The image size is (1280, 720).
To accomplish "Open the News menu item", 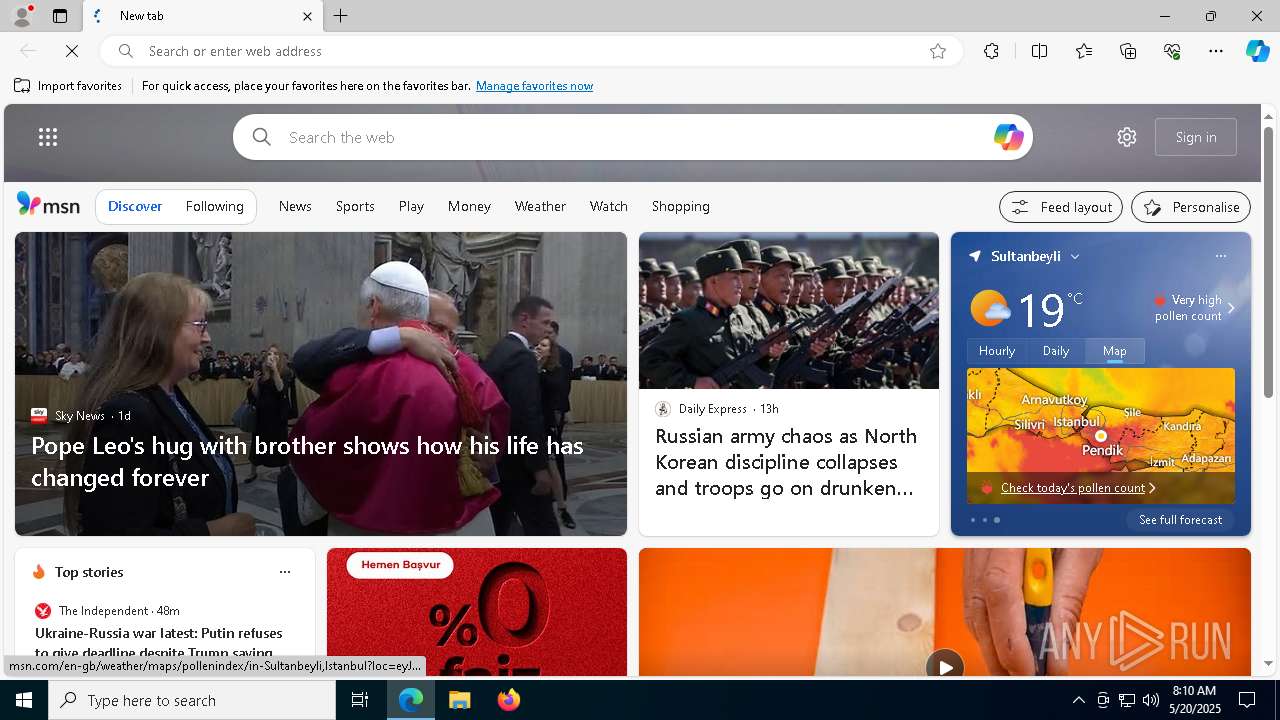I will pyautogui.click(x=295, y=206).
